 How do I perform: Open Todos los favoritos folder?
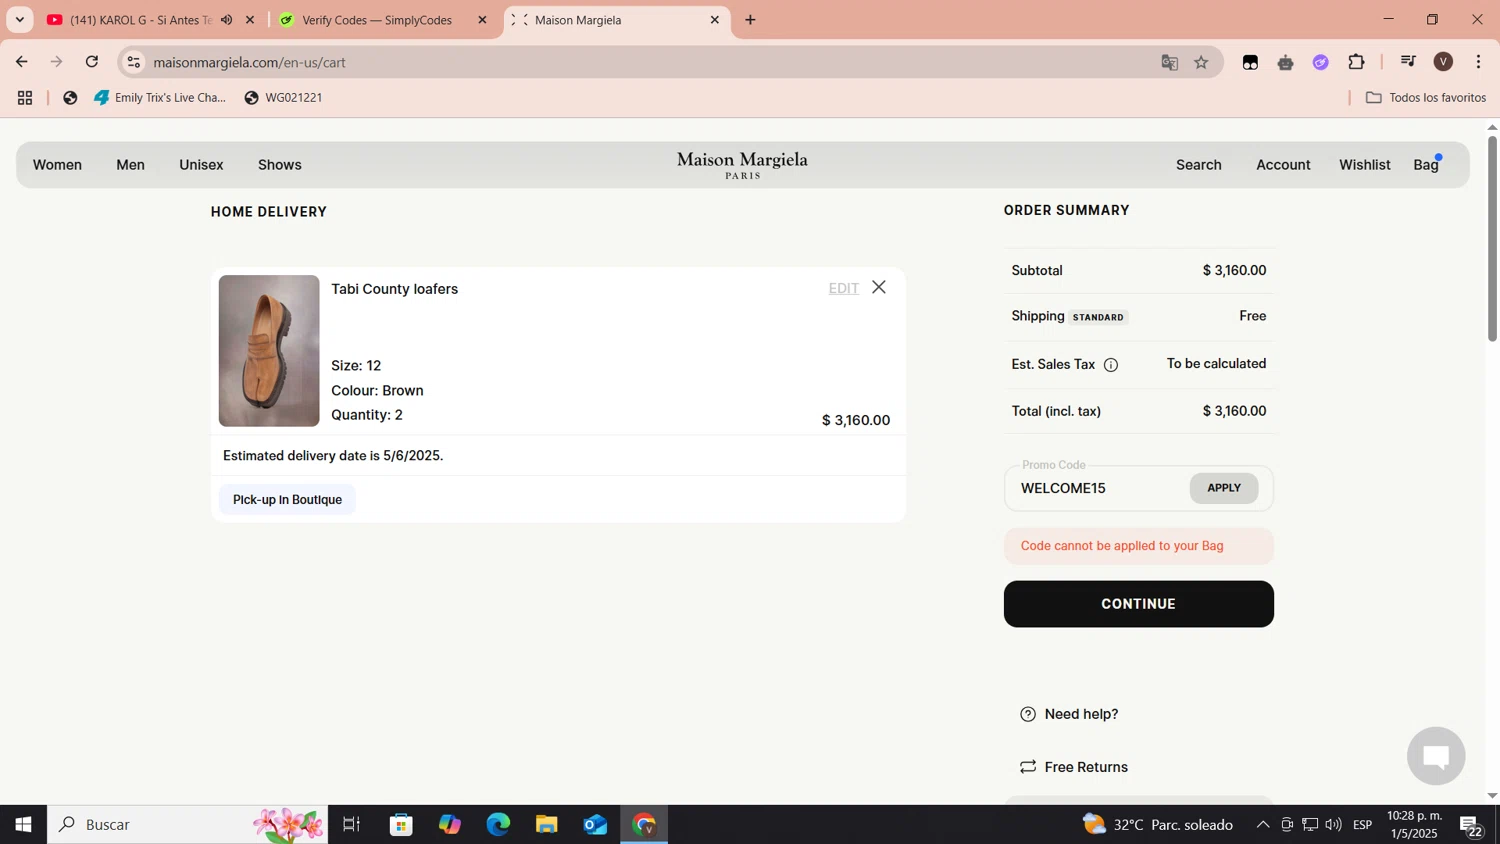click(1426, 98)
